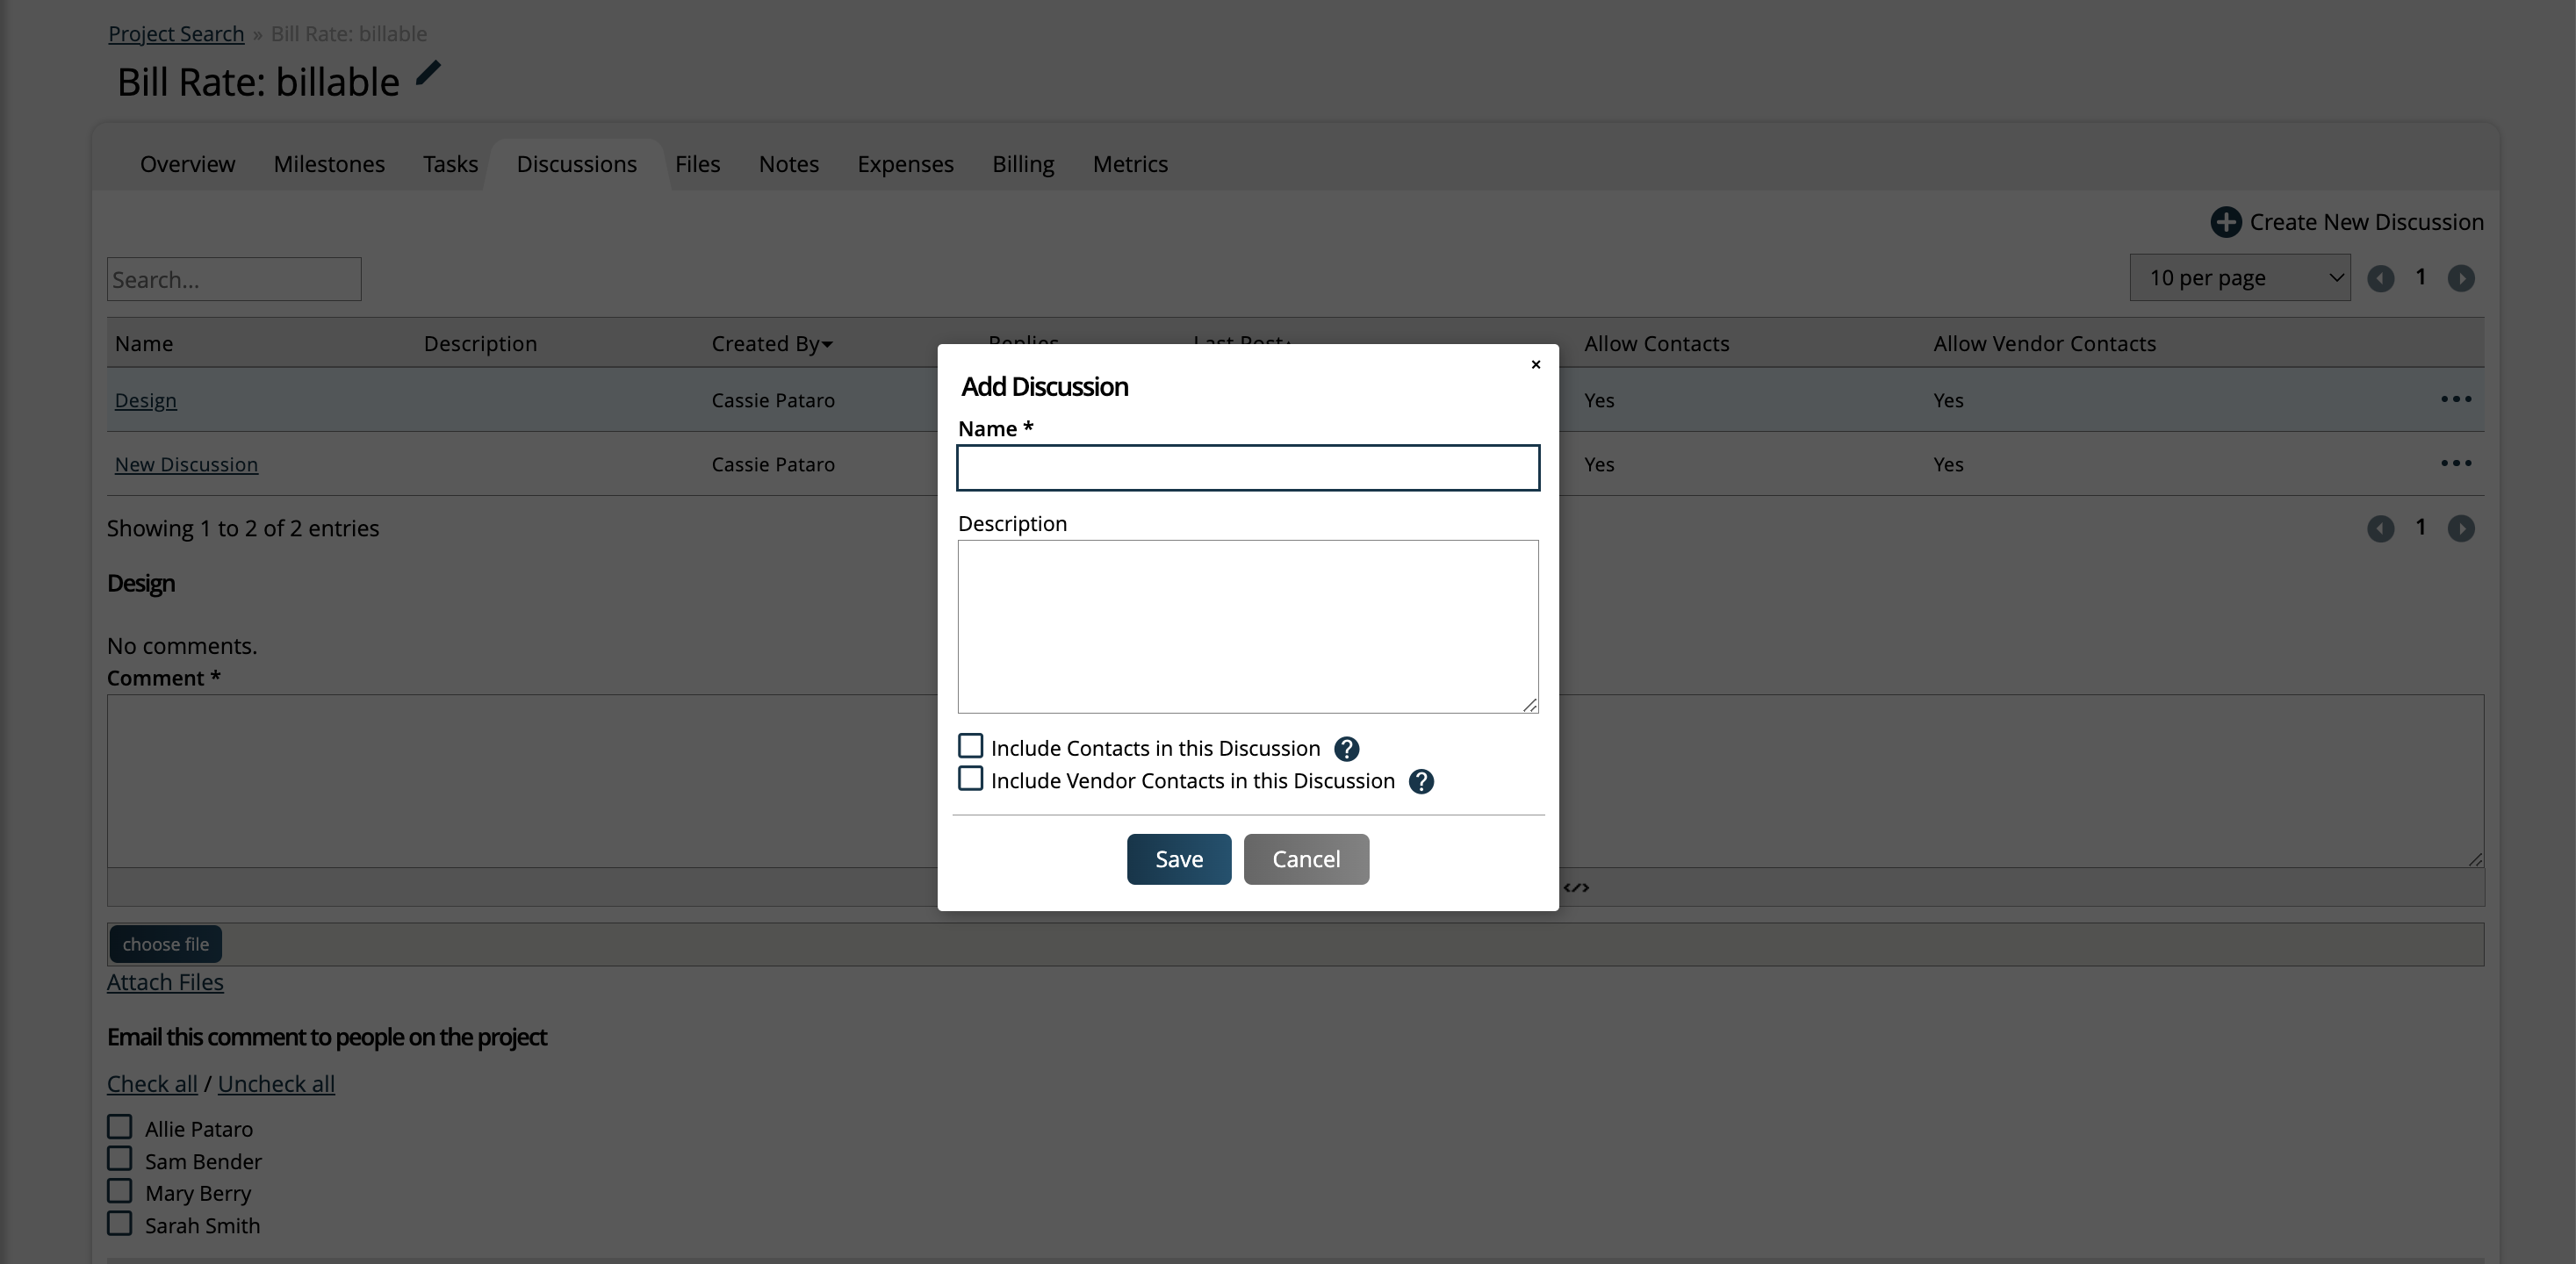Screen dimensions: 2576x1264
Task: Check the Sarah Smith checkbox
Action: [x=119, y=1223]
